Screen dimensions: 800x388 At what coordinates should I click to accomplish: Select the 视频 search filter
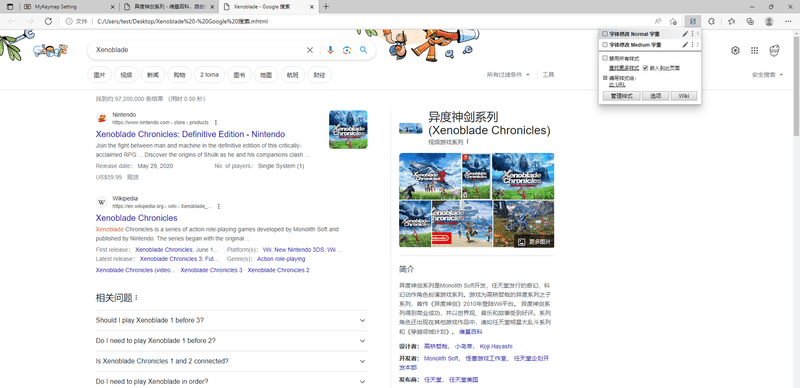[x=126, y=75]
